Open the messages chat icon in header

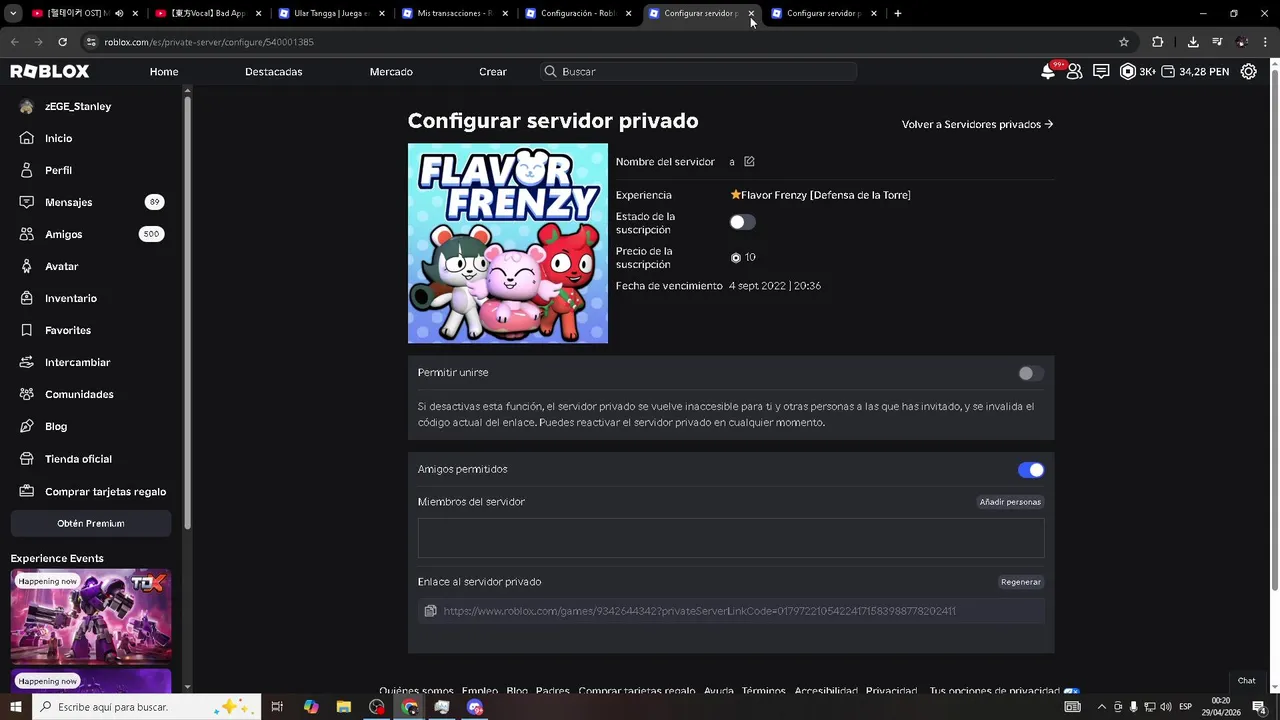[x=1101, y=72]
